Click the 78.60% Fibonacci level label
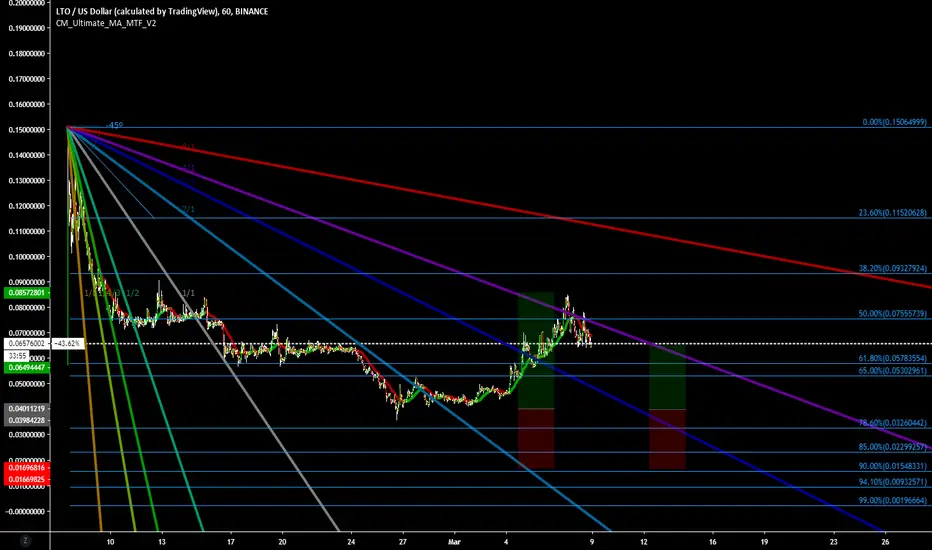 point(892,423)
